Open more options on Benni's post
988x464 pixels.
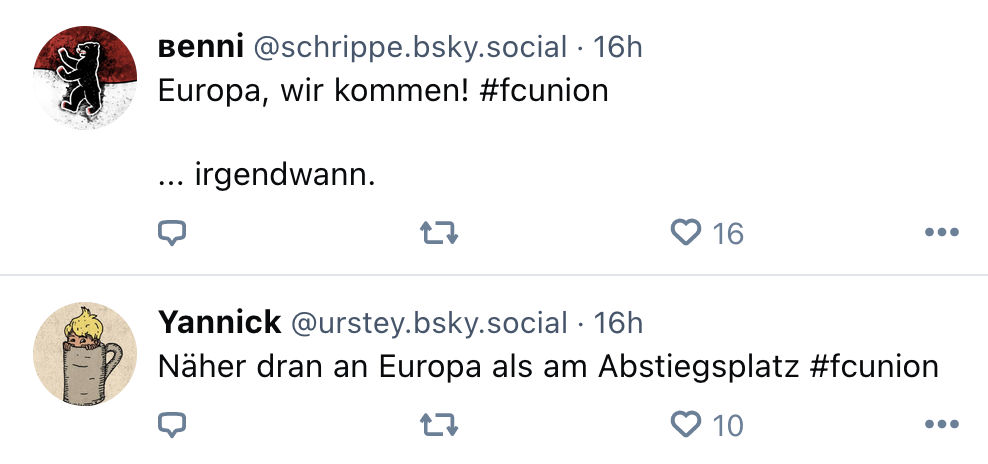coord(941,233)
